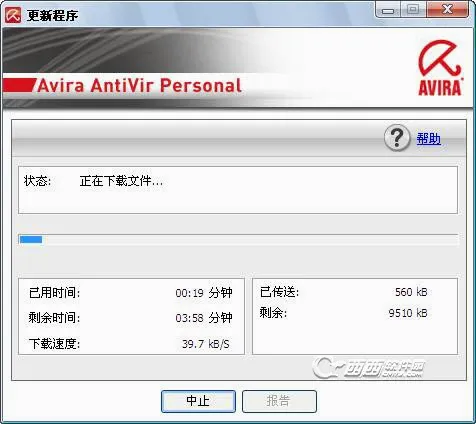The image size is (476, 424).
Task: Maximize the updater window
Action: 413,10
